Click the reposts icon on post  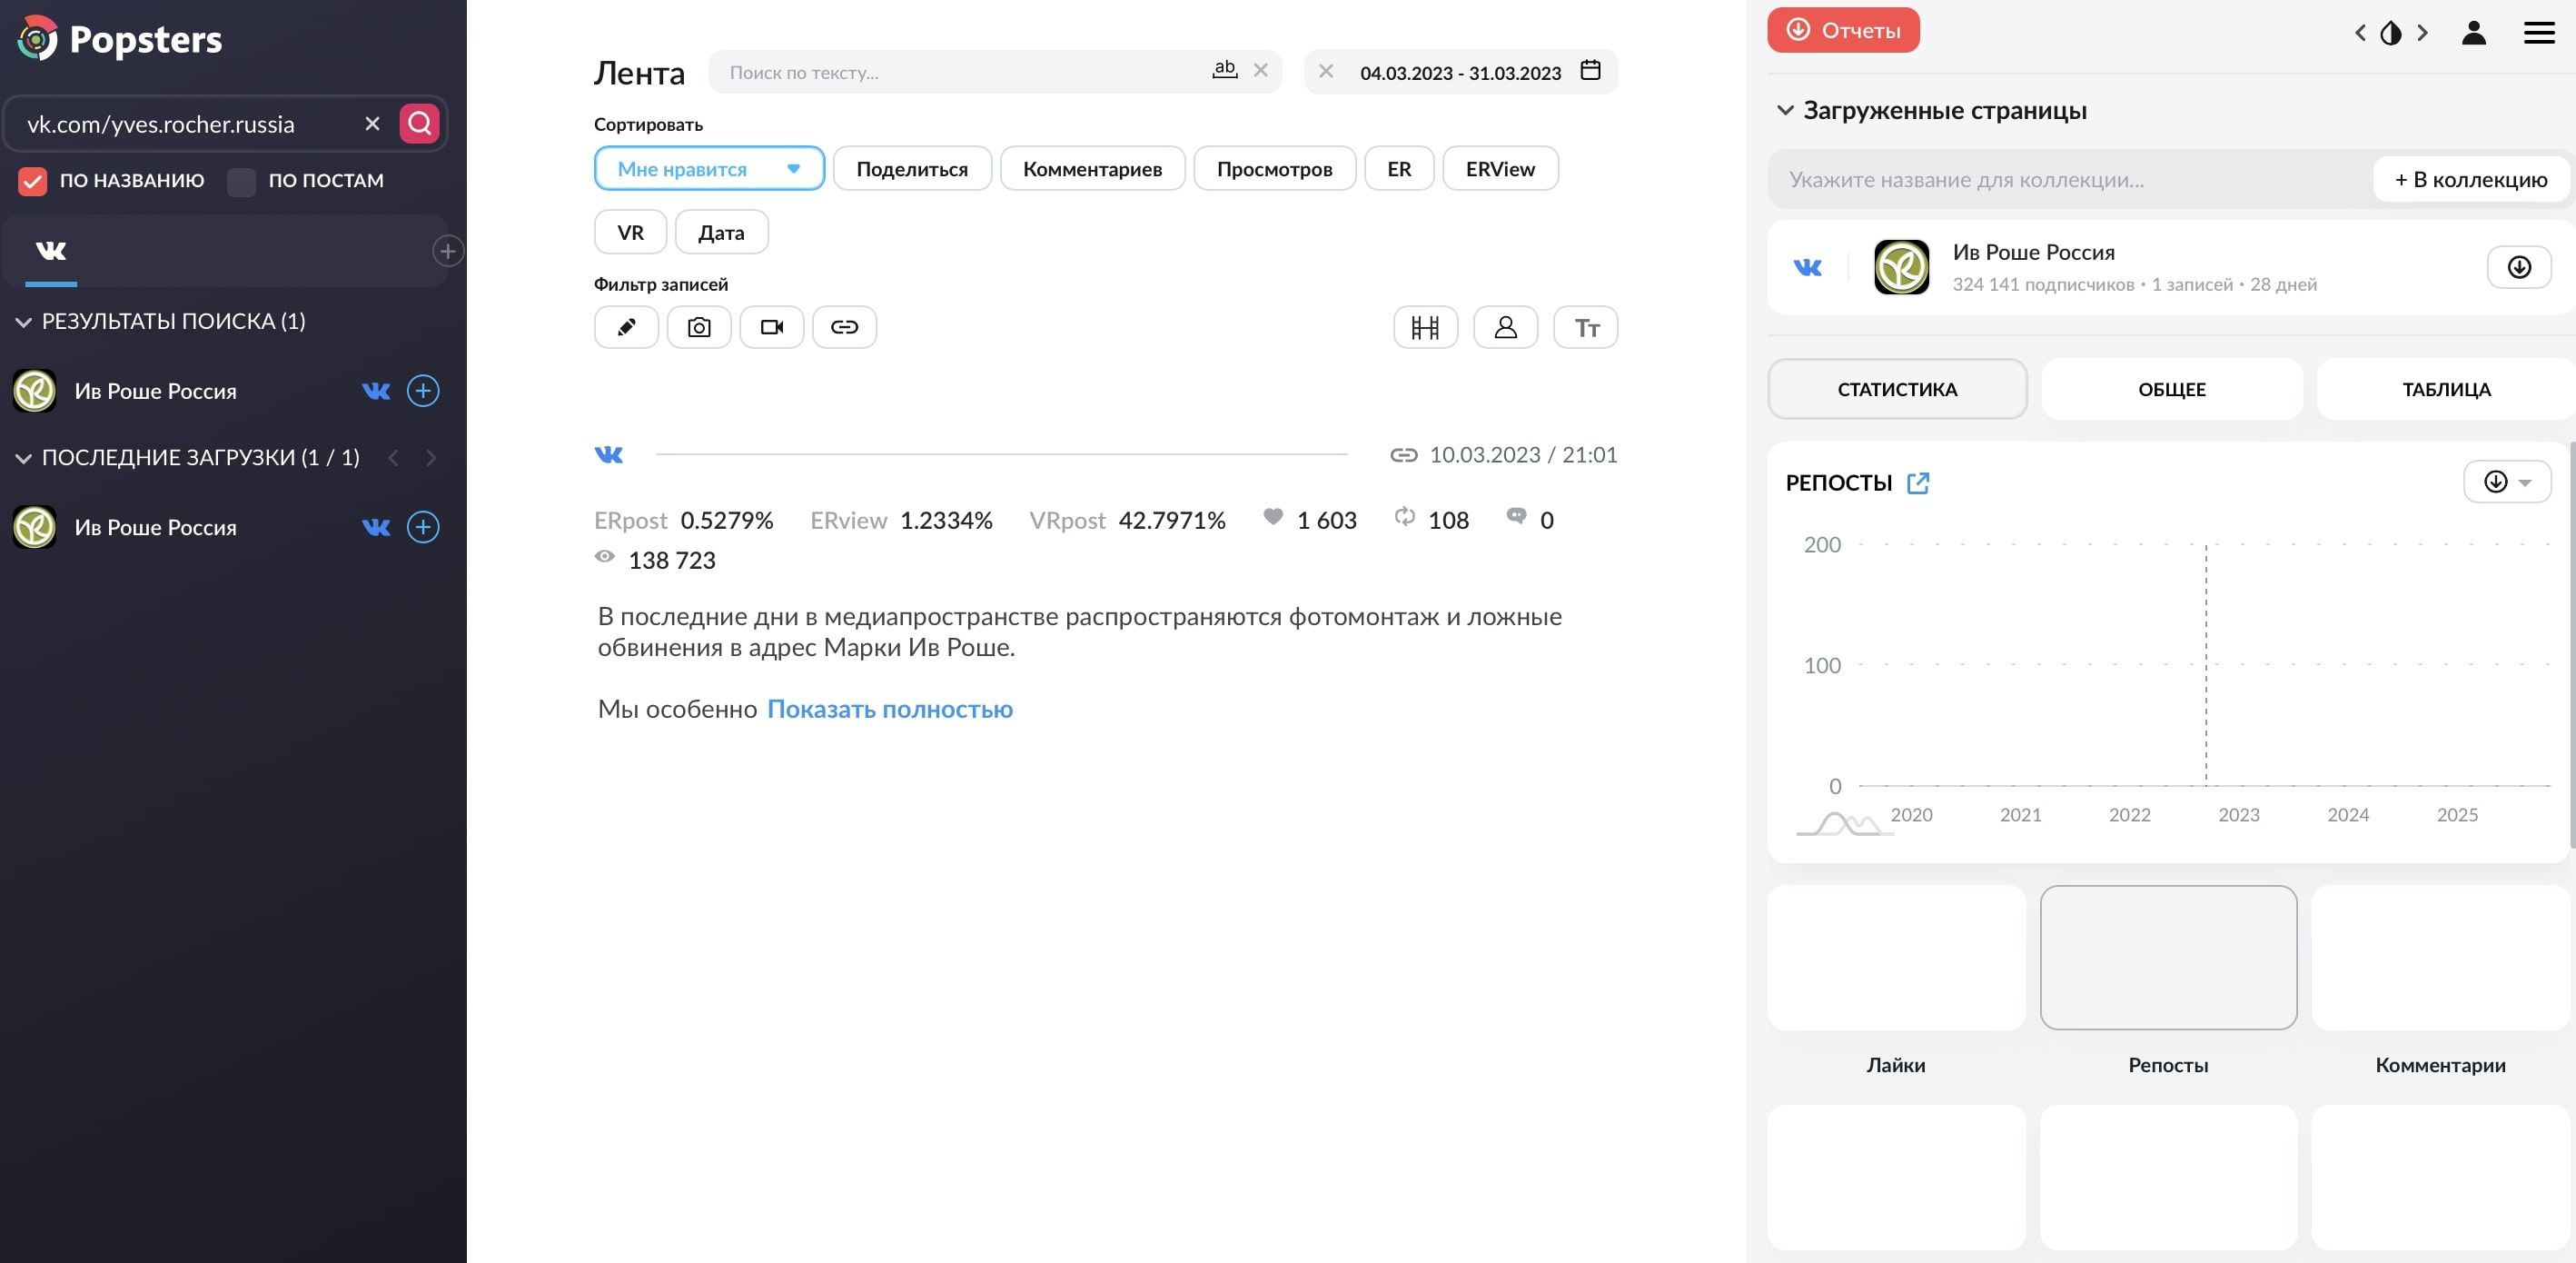(x=1404, y=517)
